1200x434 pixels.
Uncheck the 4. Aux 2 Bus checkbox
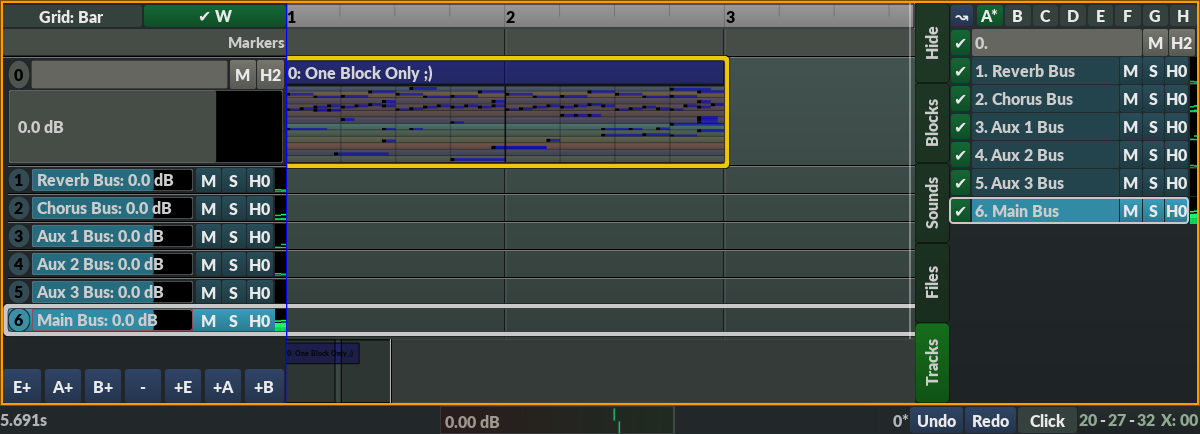pos(960,155)
